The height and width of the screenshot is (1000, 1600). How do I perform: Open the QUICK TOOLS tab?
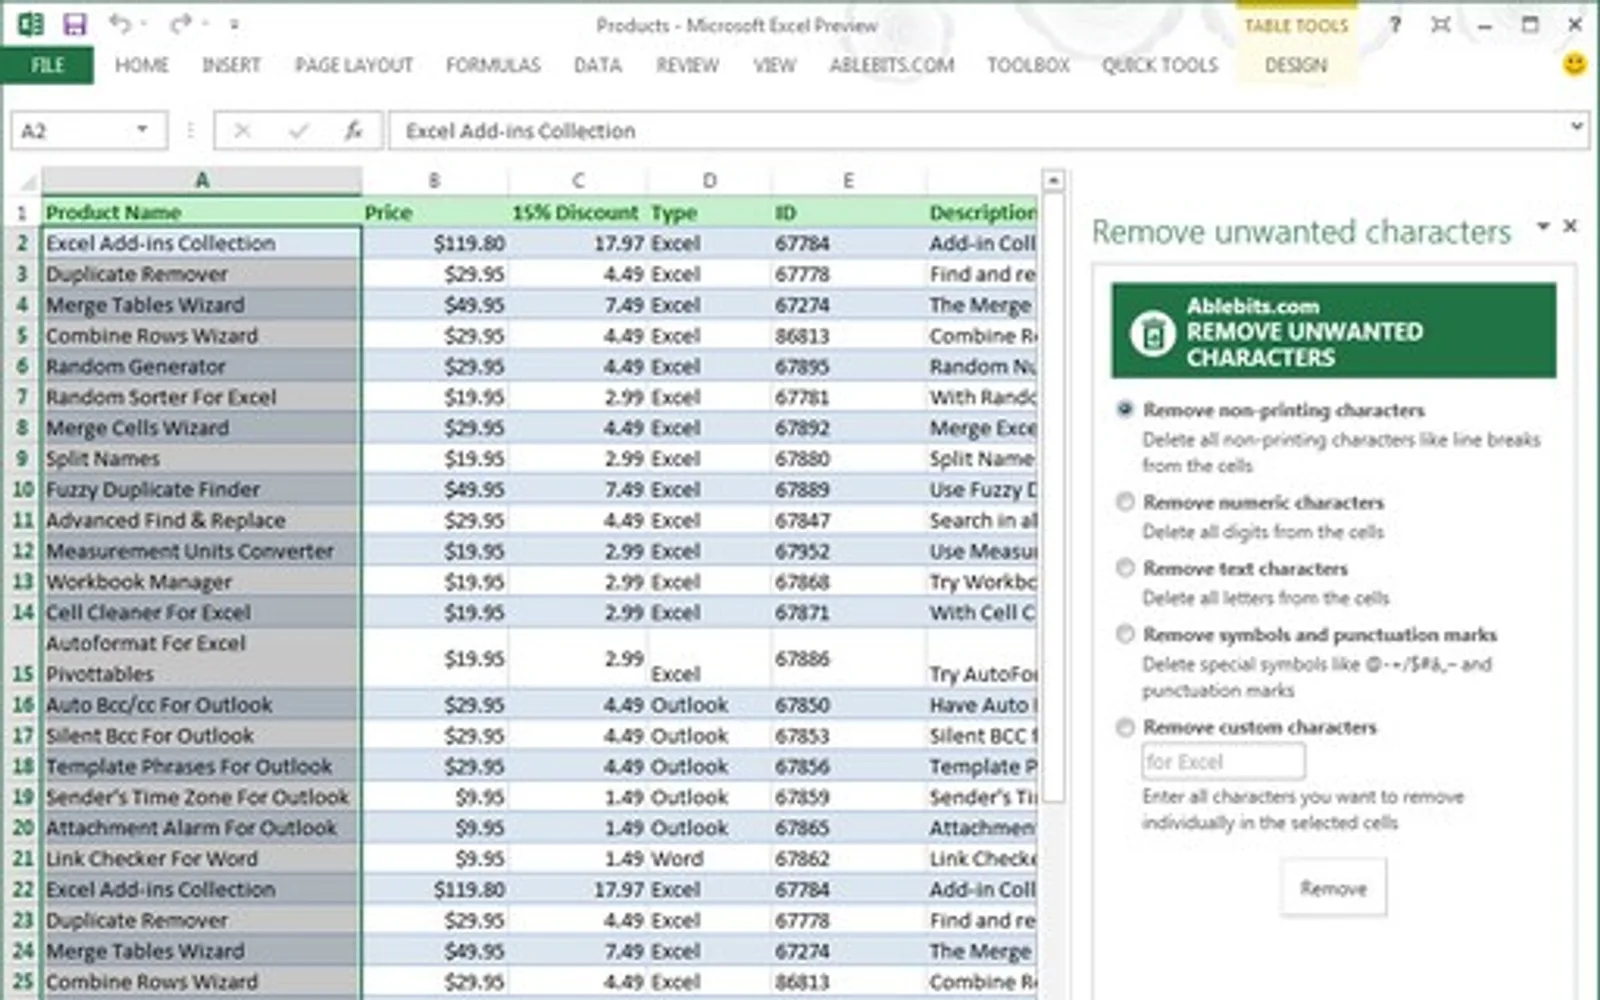[x=1160, y=65]
